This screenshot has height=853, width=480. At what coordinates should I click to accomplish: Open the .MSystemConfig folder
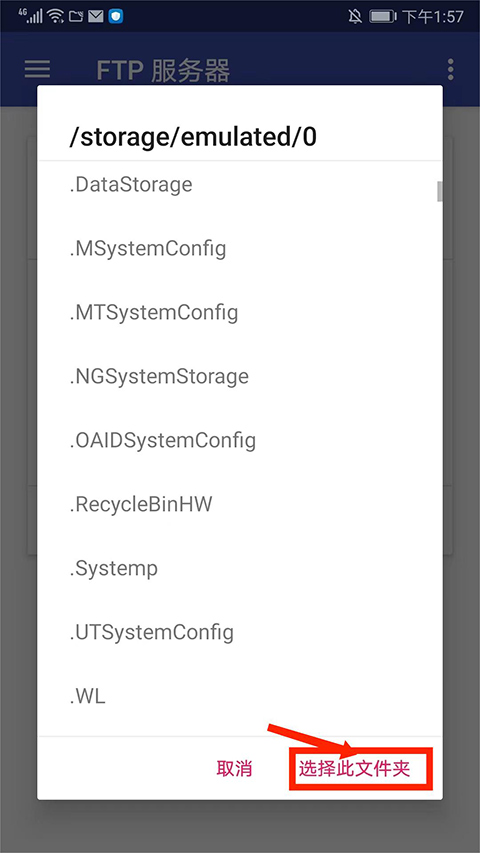[x=239, y=249]
